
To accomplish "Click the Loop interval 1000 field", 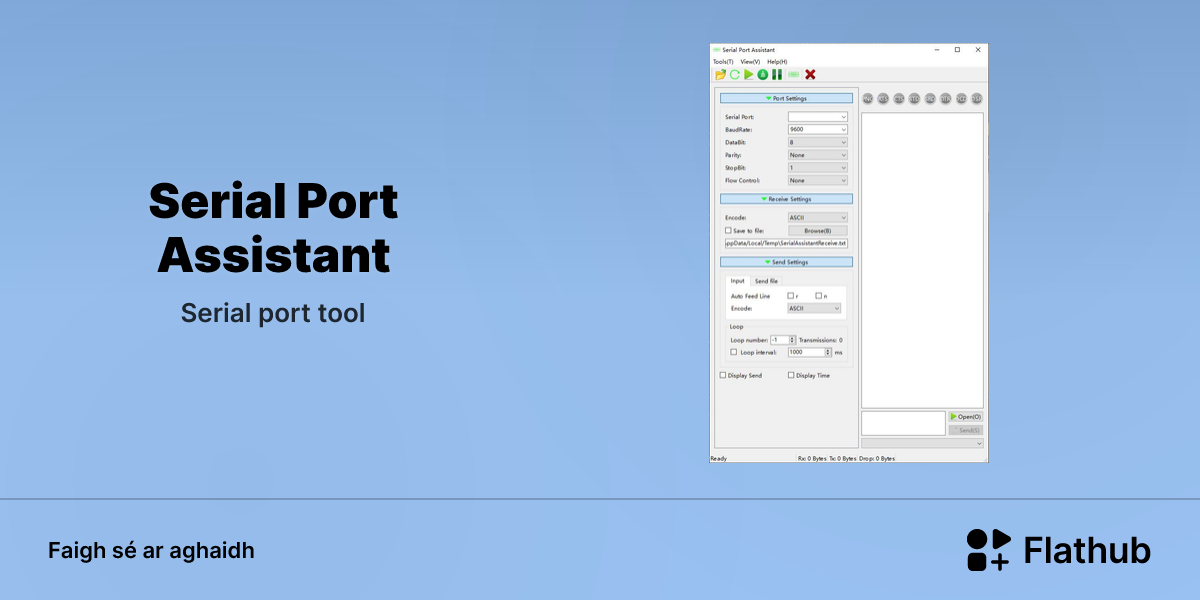I will click(806, 352).
